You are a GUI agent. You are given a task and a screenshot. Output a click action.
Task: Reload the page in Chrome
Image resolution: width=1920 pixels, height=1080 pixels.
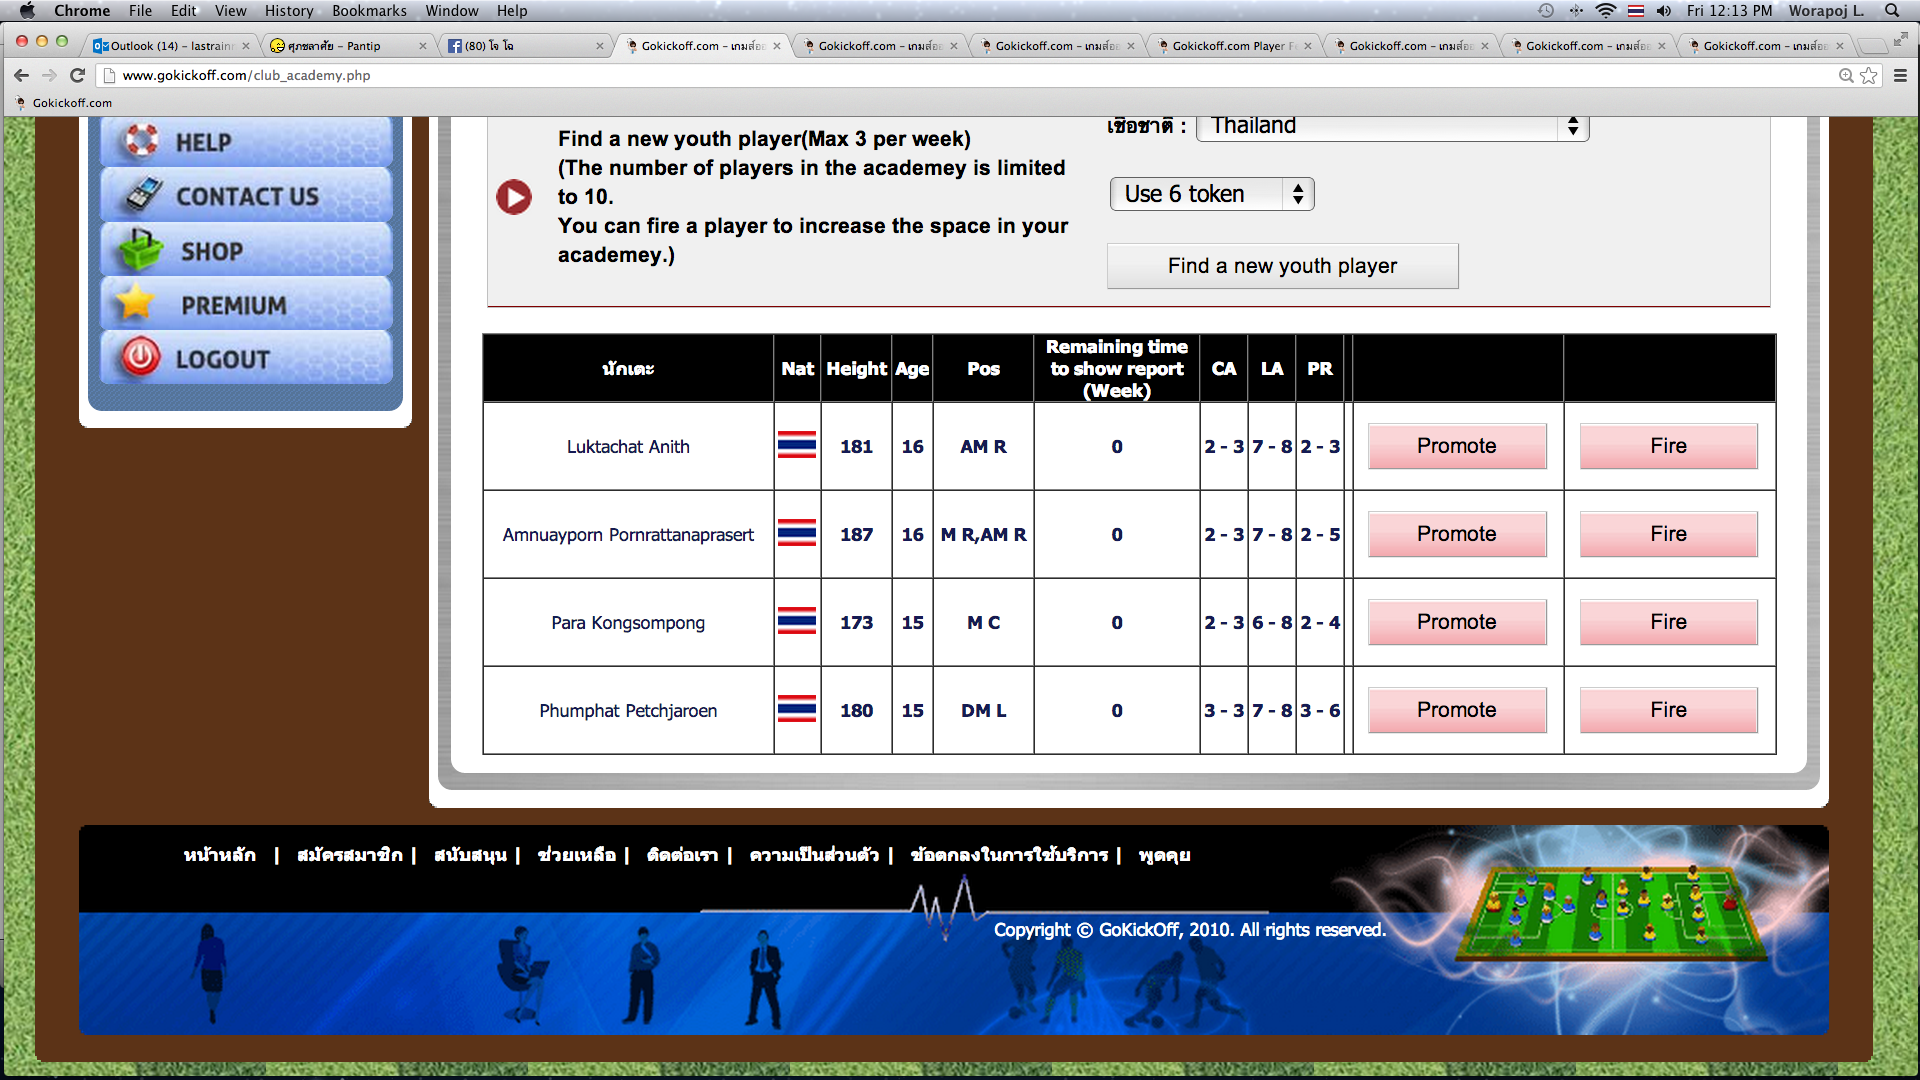coord(77,75)
